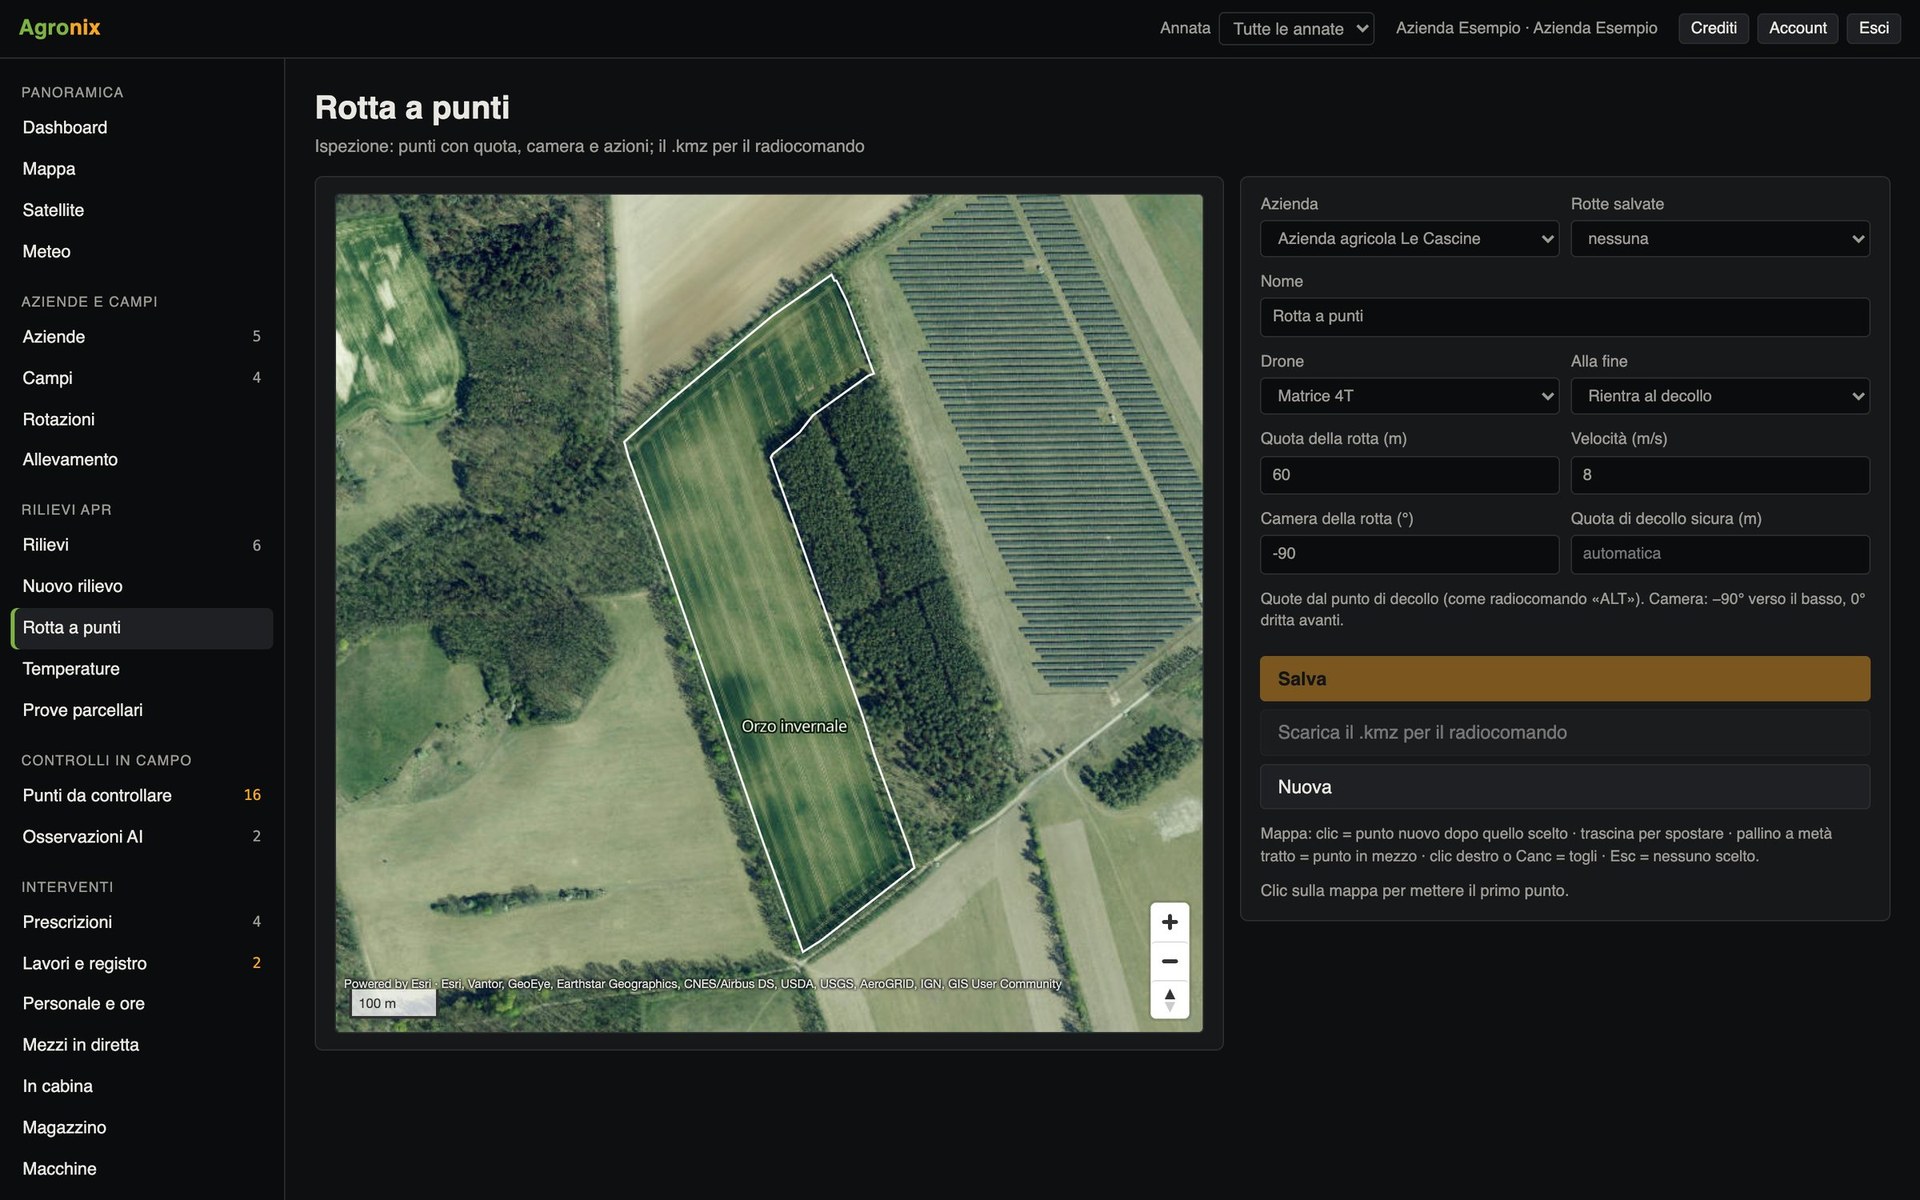The height and width of the screenshot is (1200, 1920).
Task: Change the Annata year selector
Action: [x=1296, y=29]
